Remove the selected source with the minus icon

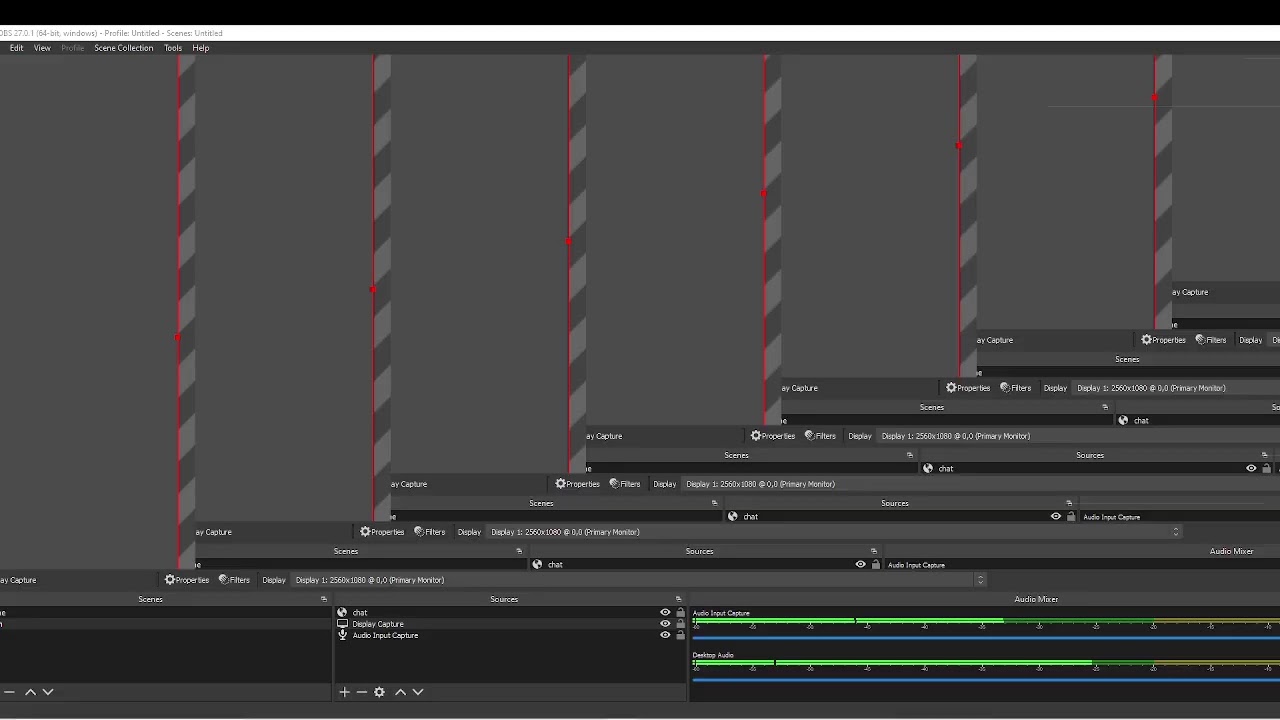(x=362, y=692)
